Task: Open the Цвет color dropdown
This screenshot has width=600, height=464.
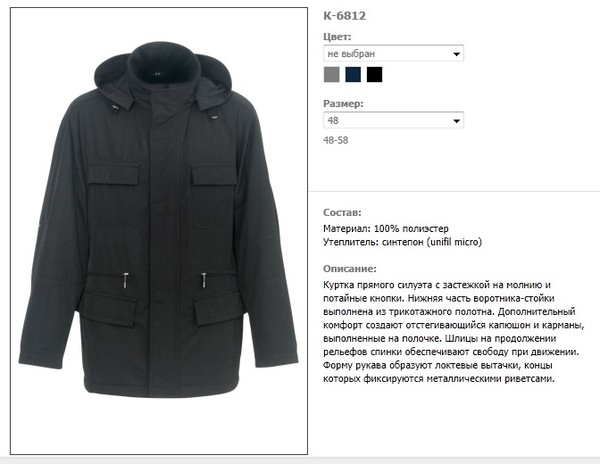Action: pyautogui.click(x=393, y=54)
